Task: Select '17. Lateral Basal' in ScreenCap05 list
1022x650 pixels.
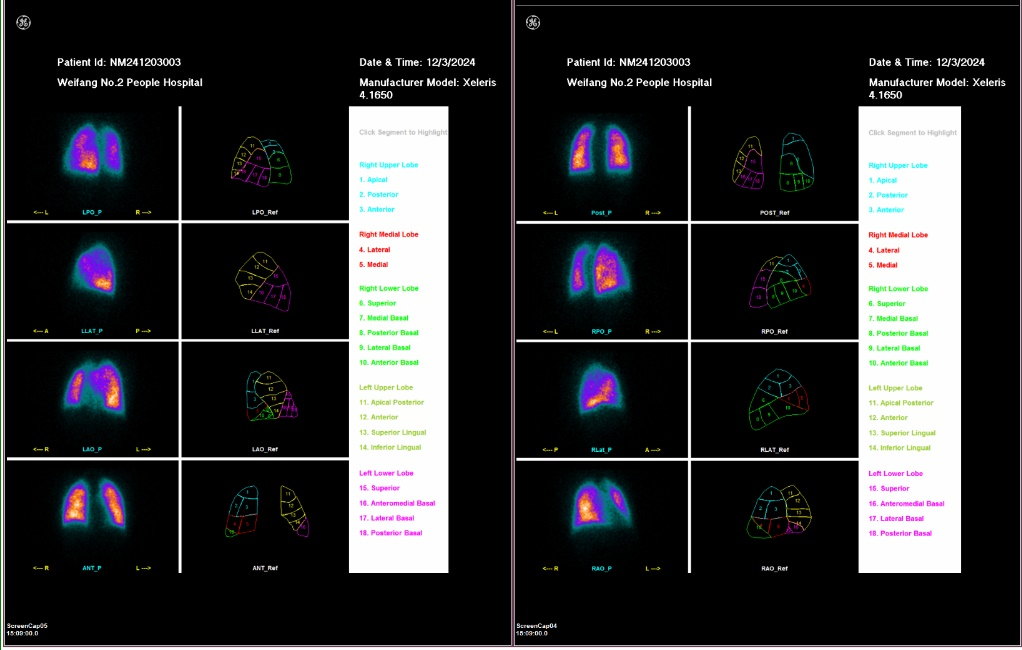Action: tap(387, 518)
